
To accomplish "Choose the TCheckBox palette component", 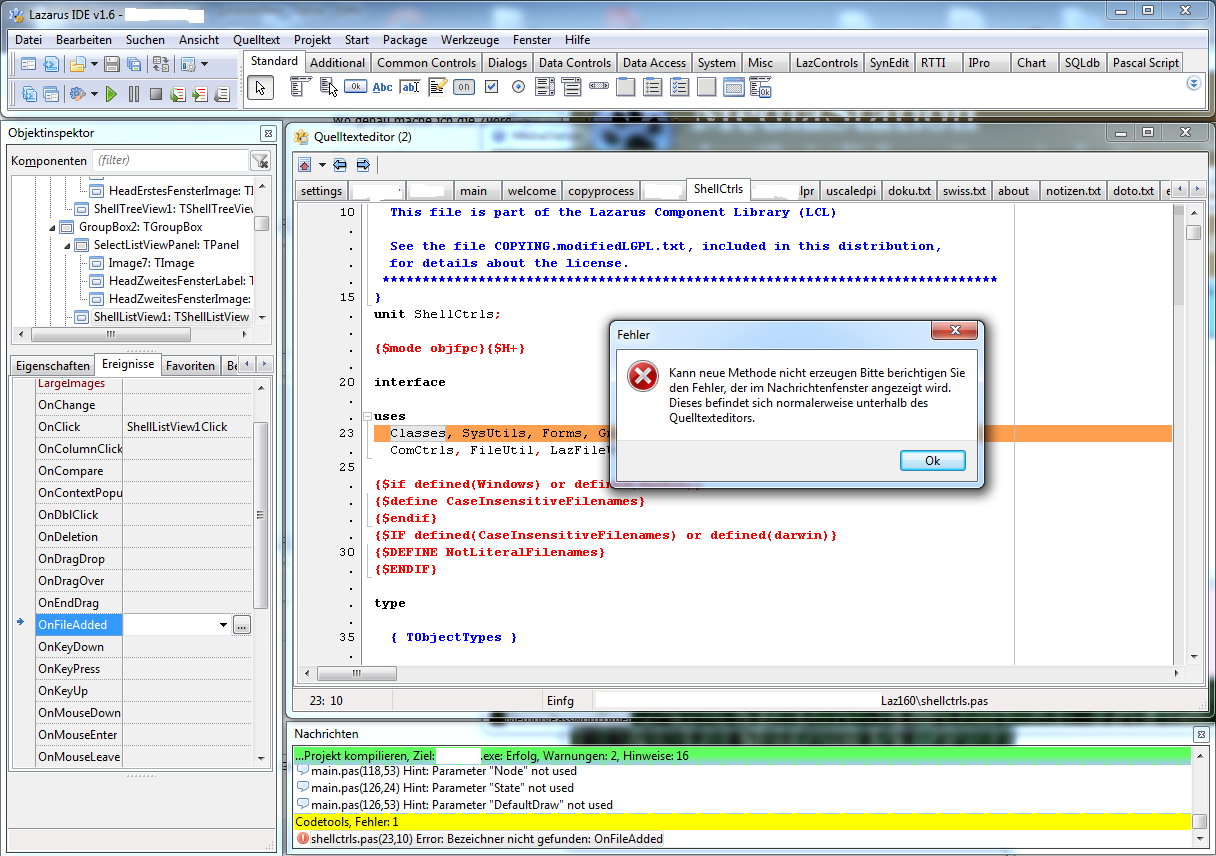I will tap(491, 87).
